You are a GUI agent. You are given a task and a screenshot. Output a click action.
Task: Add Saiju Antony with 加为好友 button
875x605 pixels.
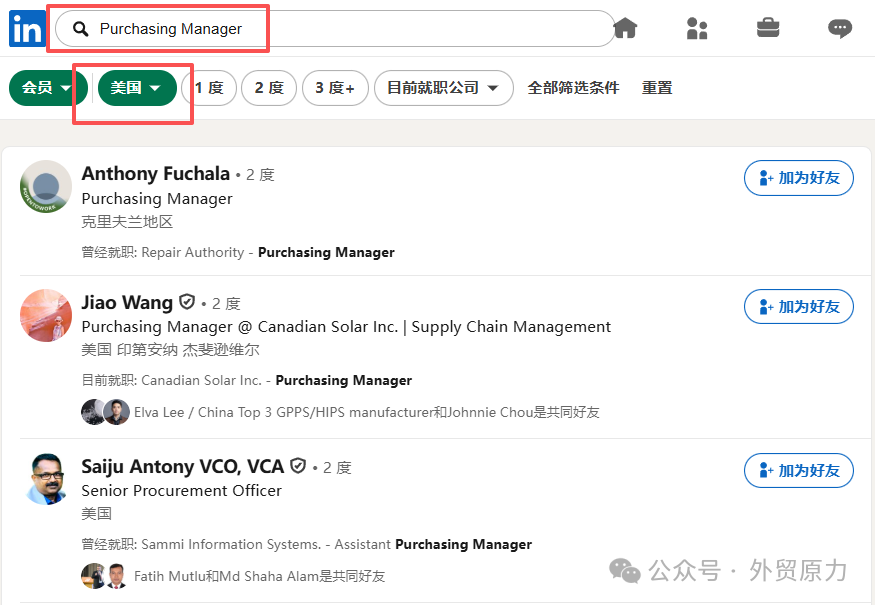coord(799,470)
